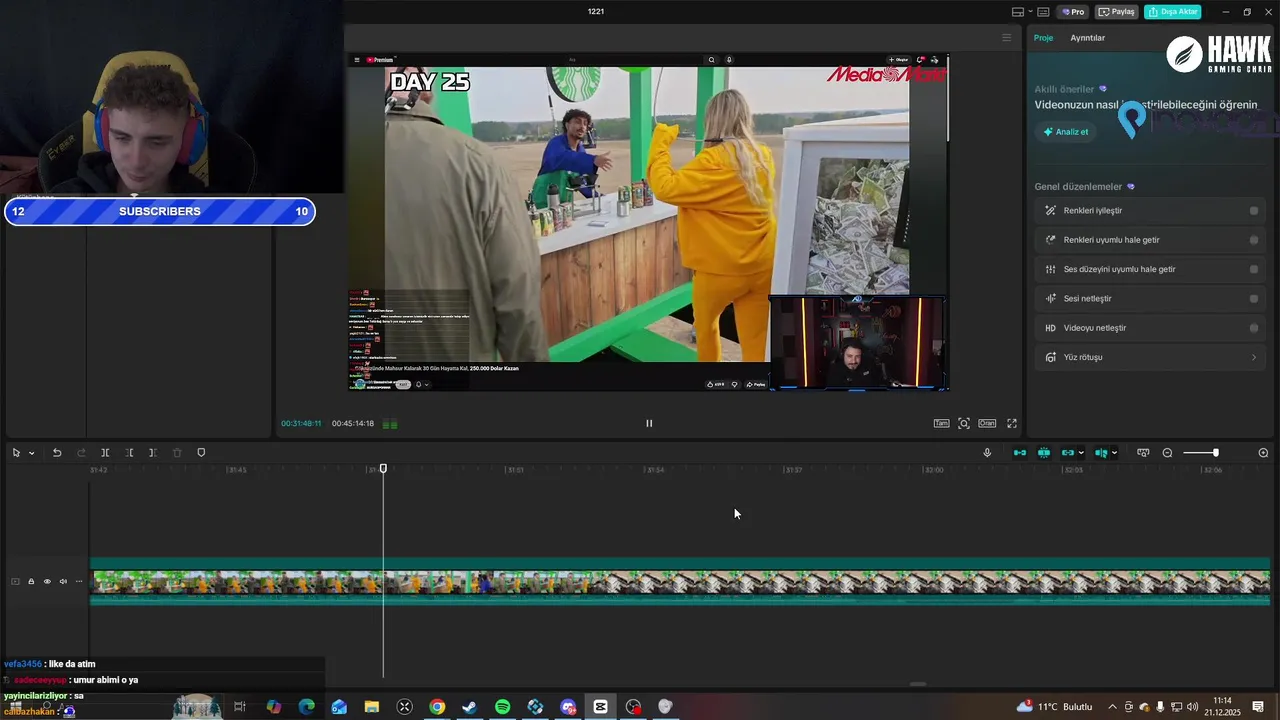
Task: Delete the selected clip using trash icon
Action: (177, 453)
